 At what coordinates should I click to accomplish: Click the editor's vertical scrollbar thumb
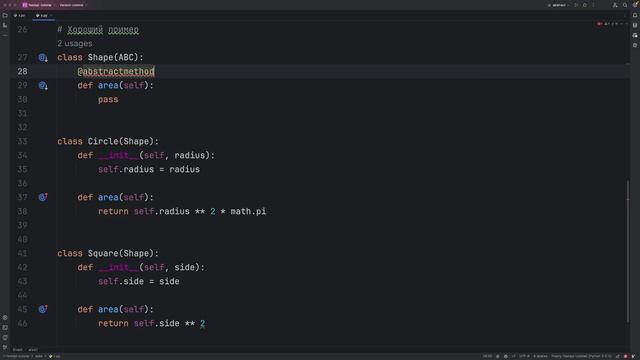pos(628,251)
